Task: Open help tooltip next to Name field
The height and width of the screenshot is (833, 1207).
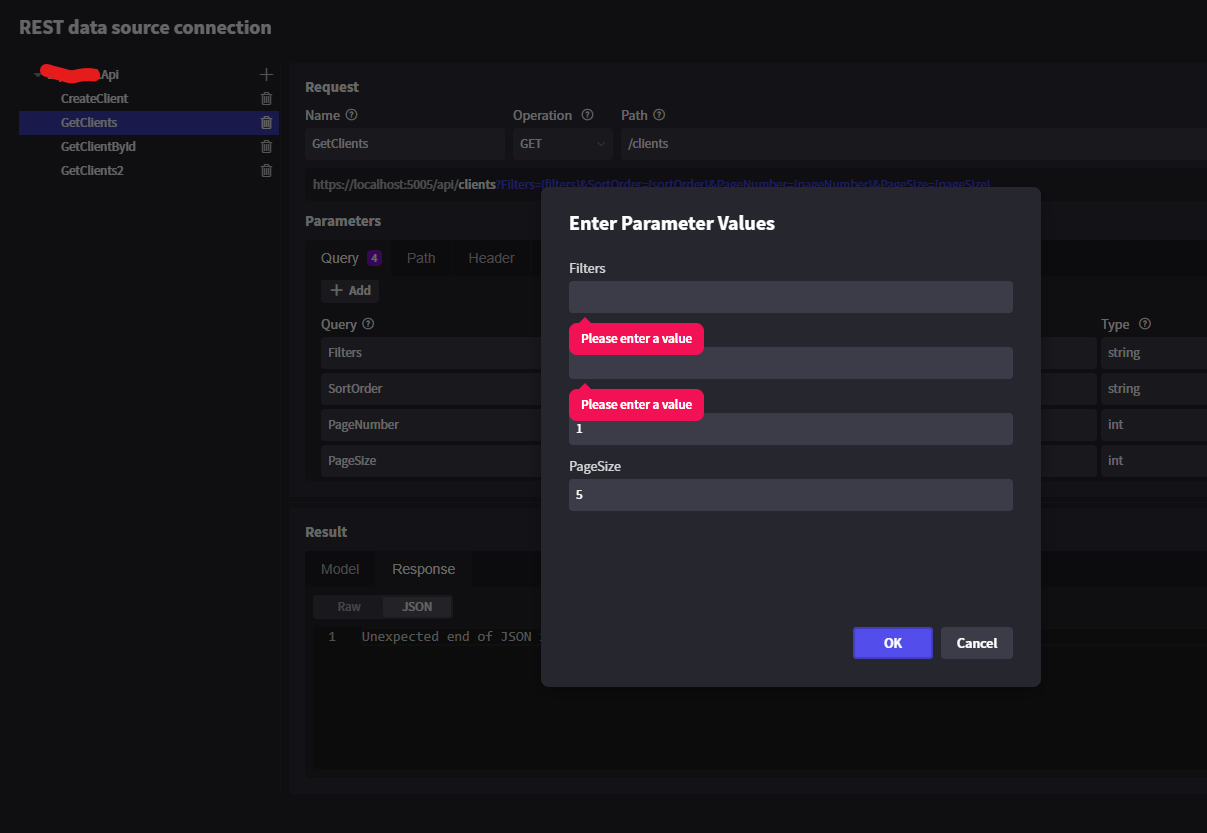Action: coord(352,115)
